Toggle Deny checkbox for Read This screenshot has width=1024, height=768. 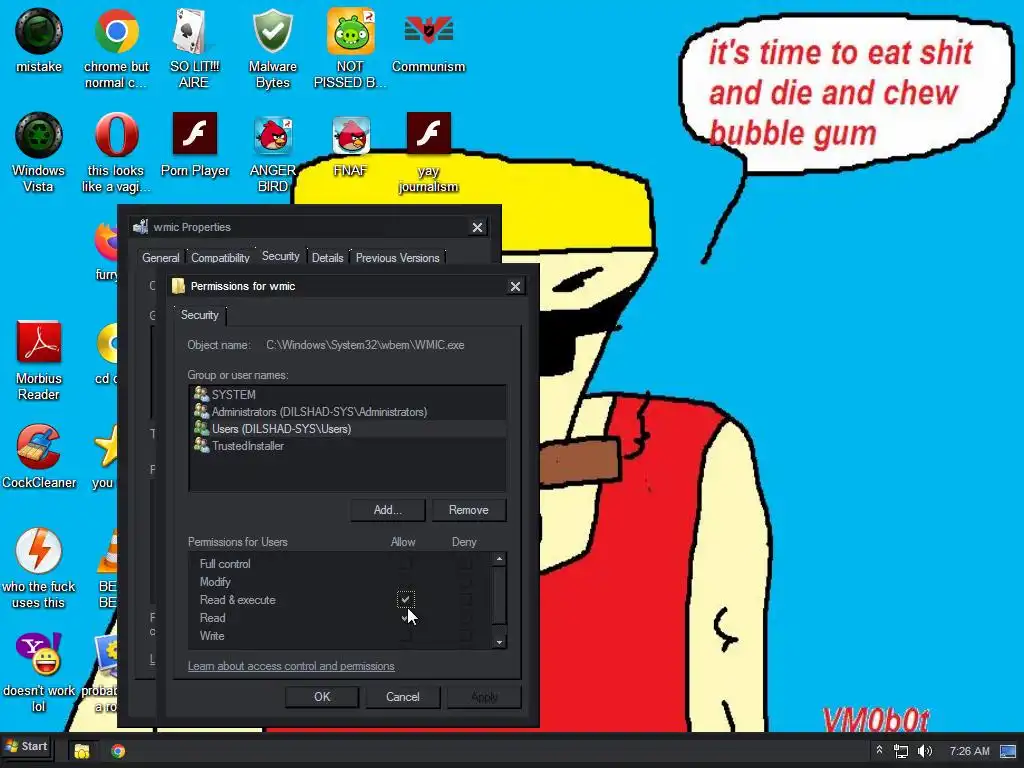pos(465,617)
